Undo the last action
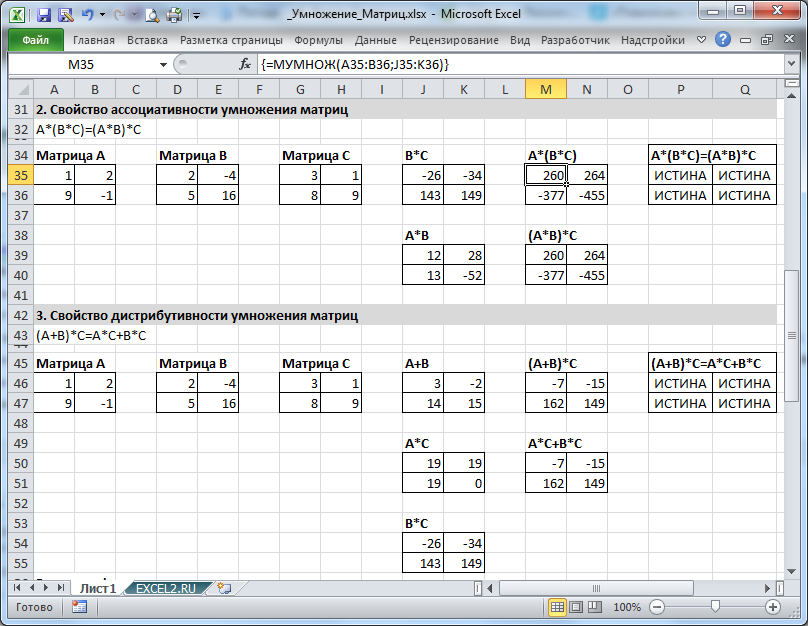 [x=87, y=14]
